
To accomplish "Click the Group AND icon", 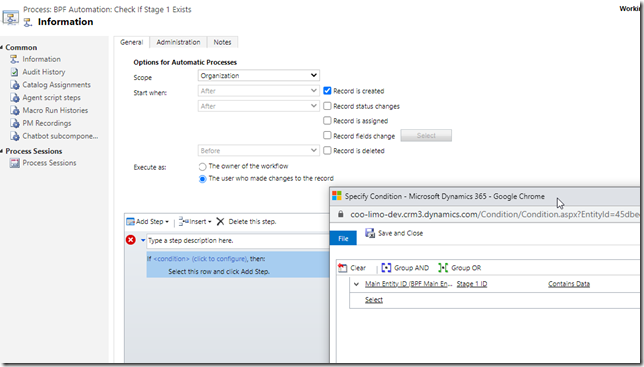I will pyautogui.click(x=386, y=268).
